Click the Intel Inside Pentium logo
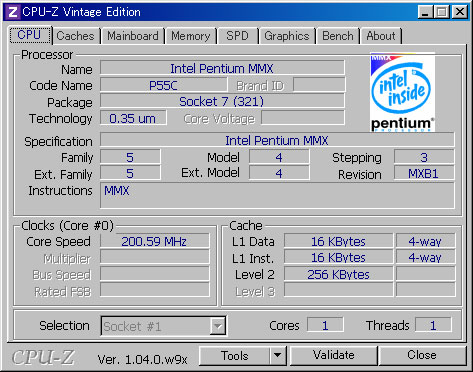The width and height of the screenshot is (473, 372). (402, 92)
